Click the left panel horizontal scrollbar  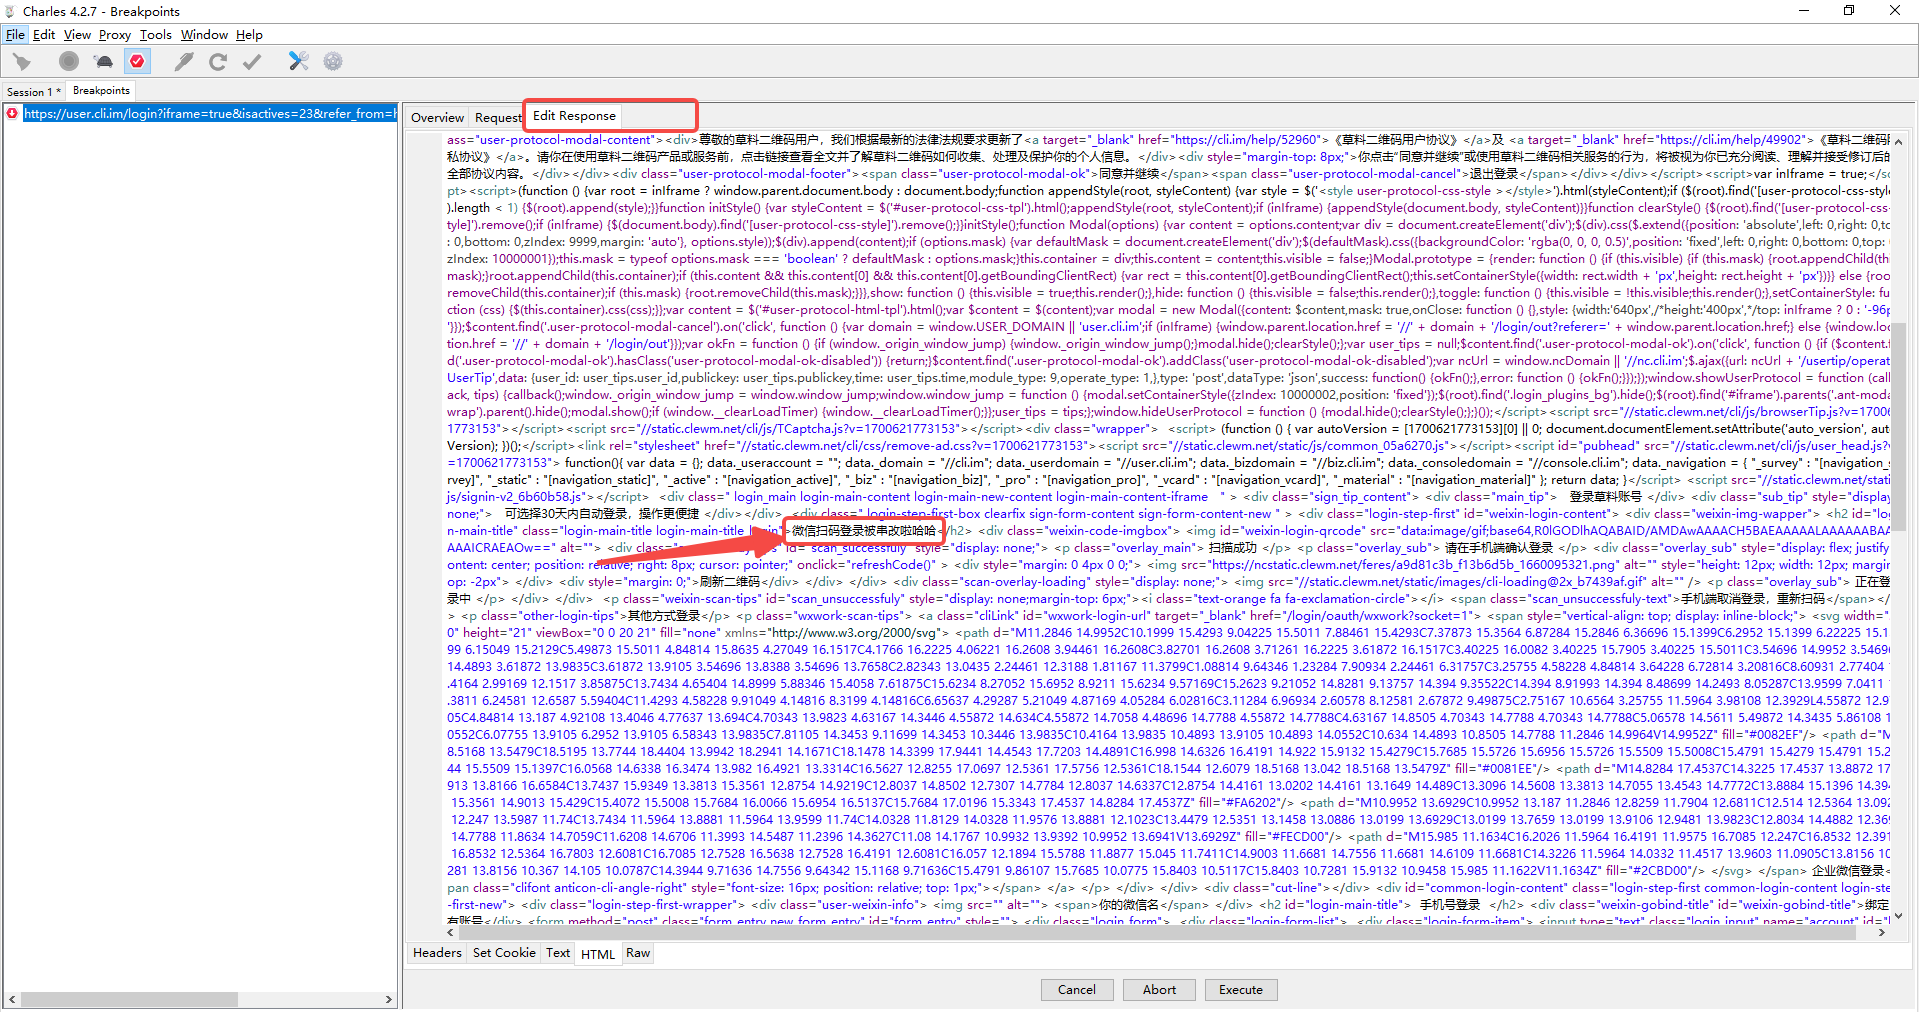pos(130,999)
